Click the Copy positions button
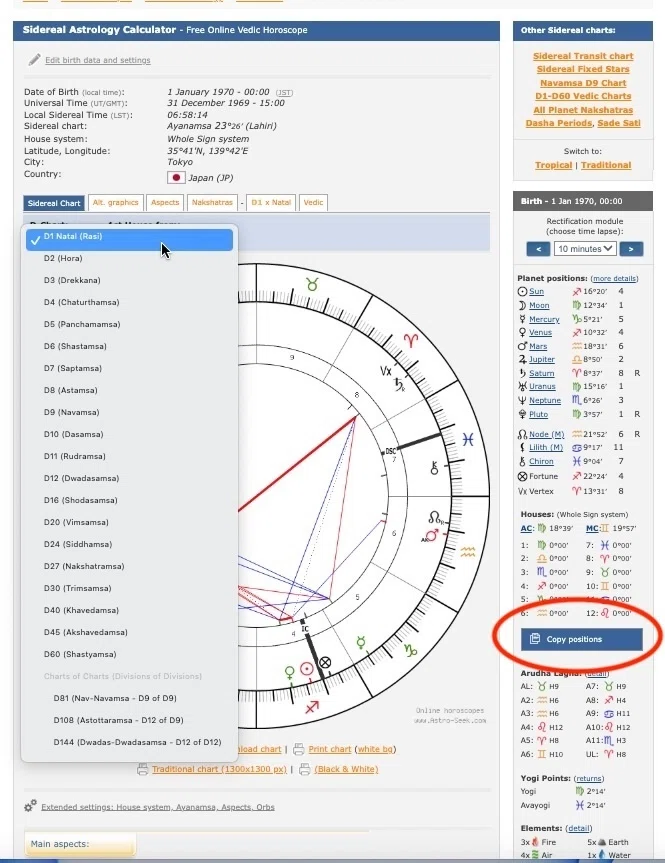 coord(581,639)
